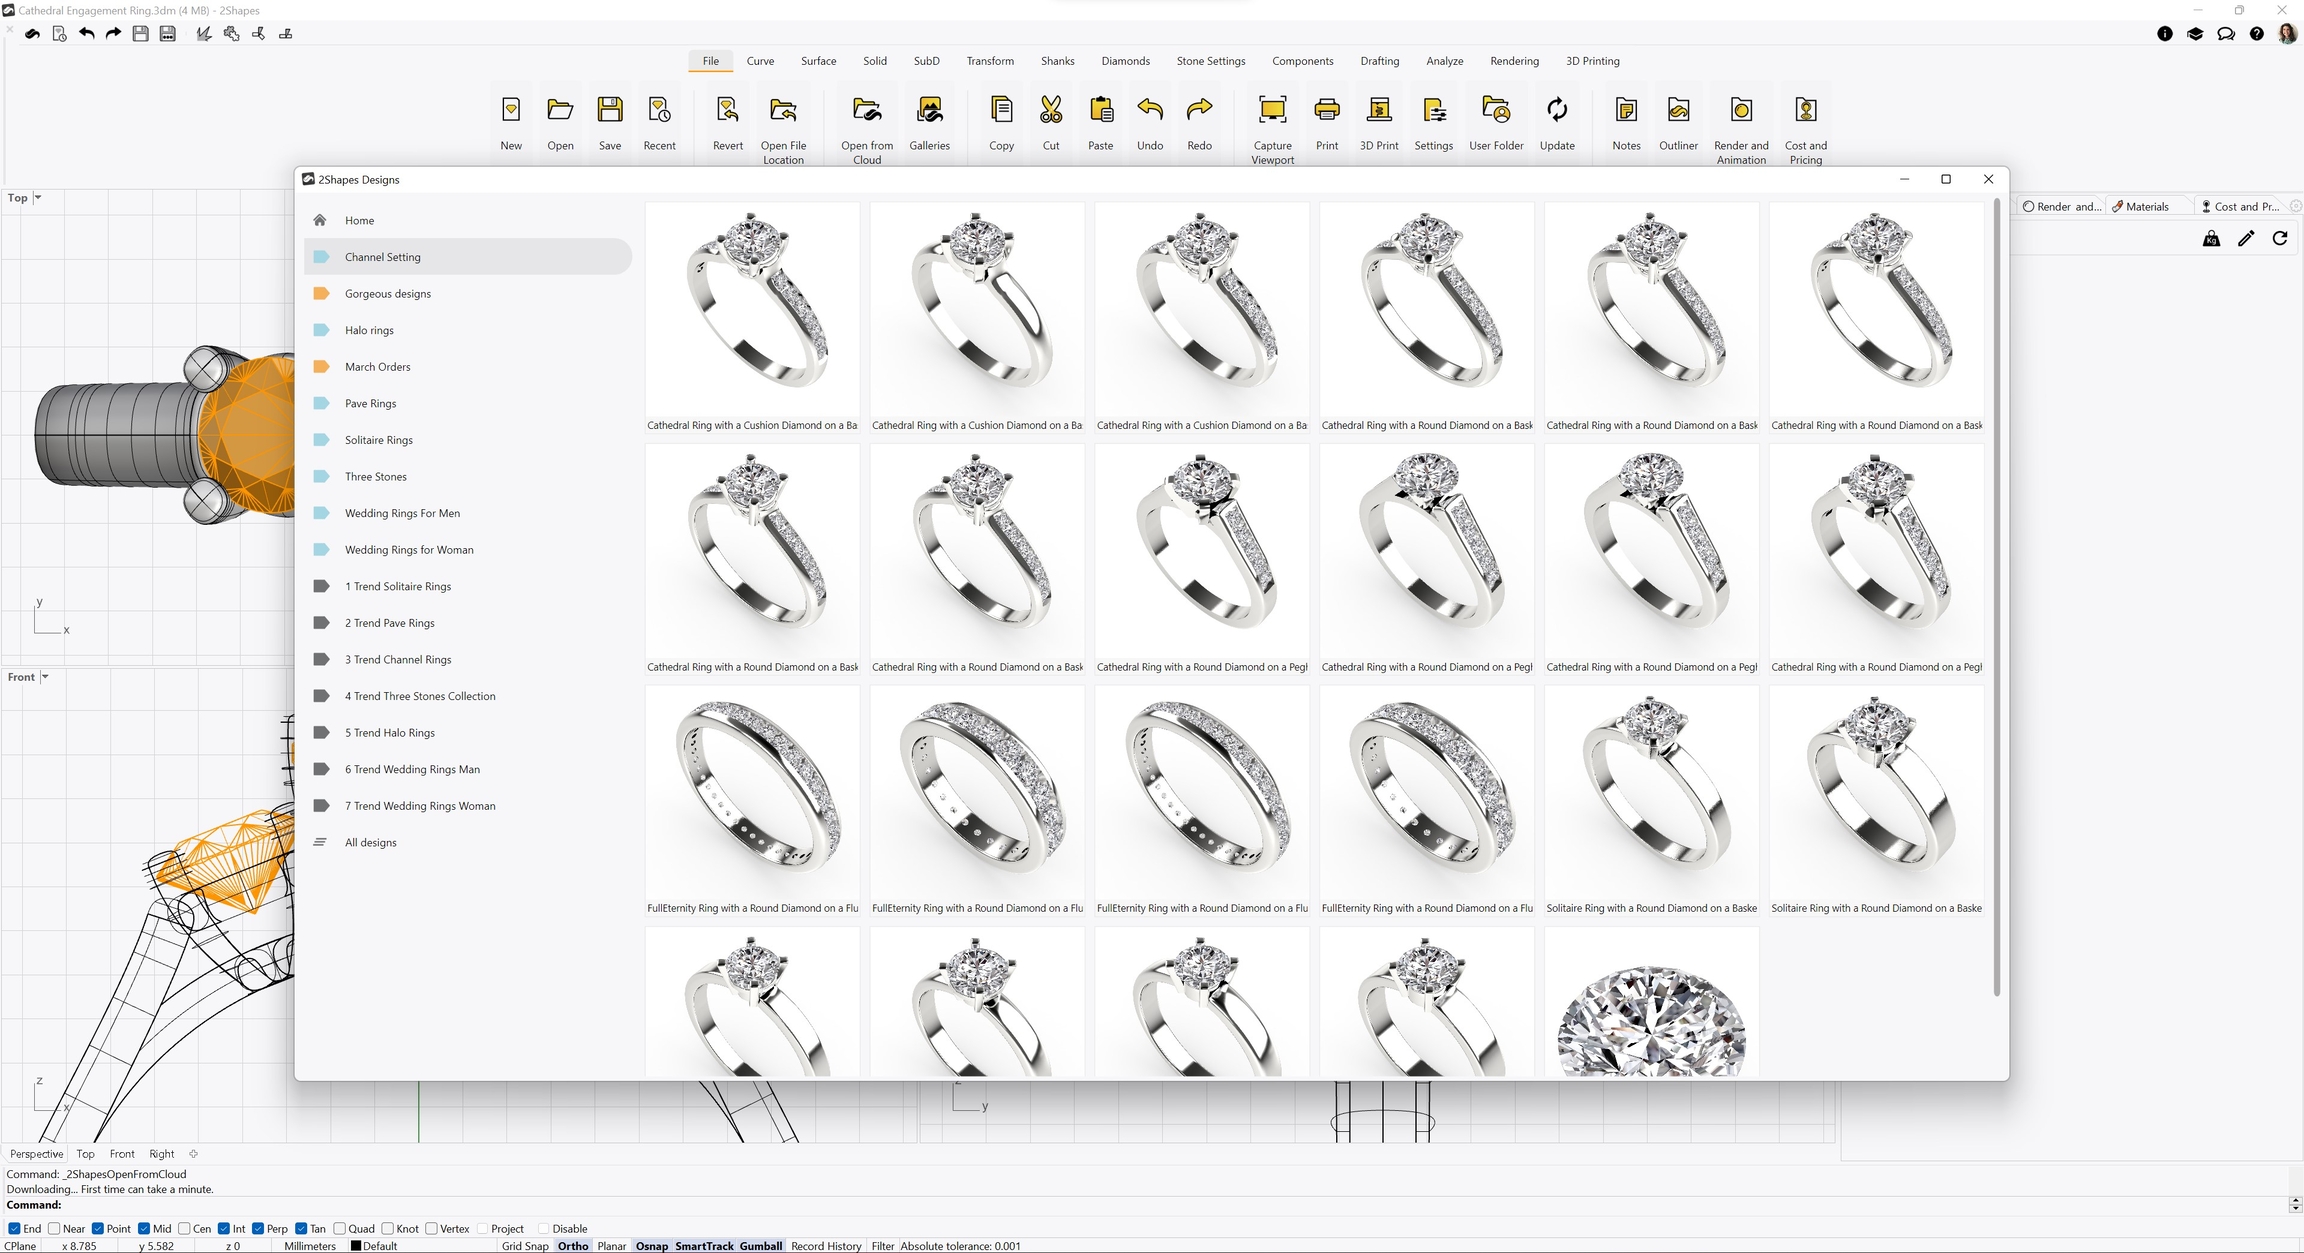Click All designs in the sidebar

[x=370, y=842]
